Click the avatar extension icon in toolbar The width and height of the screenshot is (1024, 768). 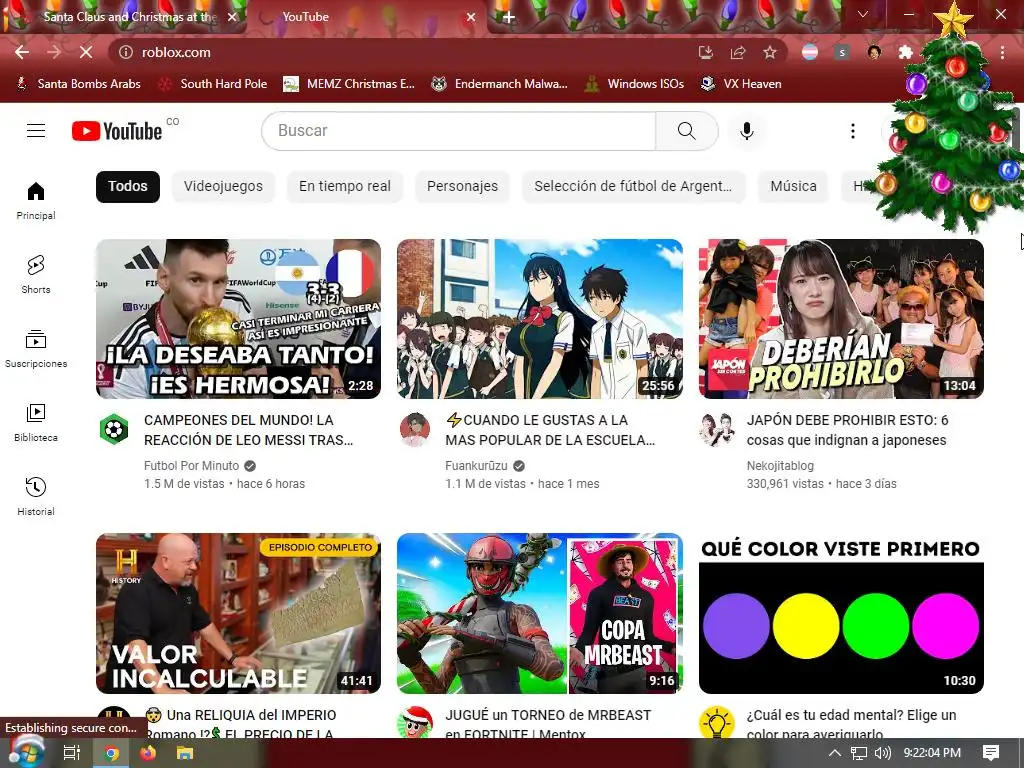click(x=874, y=52)
